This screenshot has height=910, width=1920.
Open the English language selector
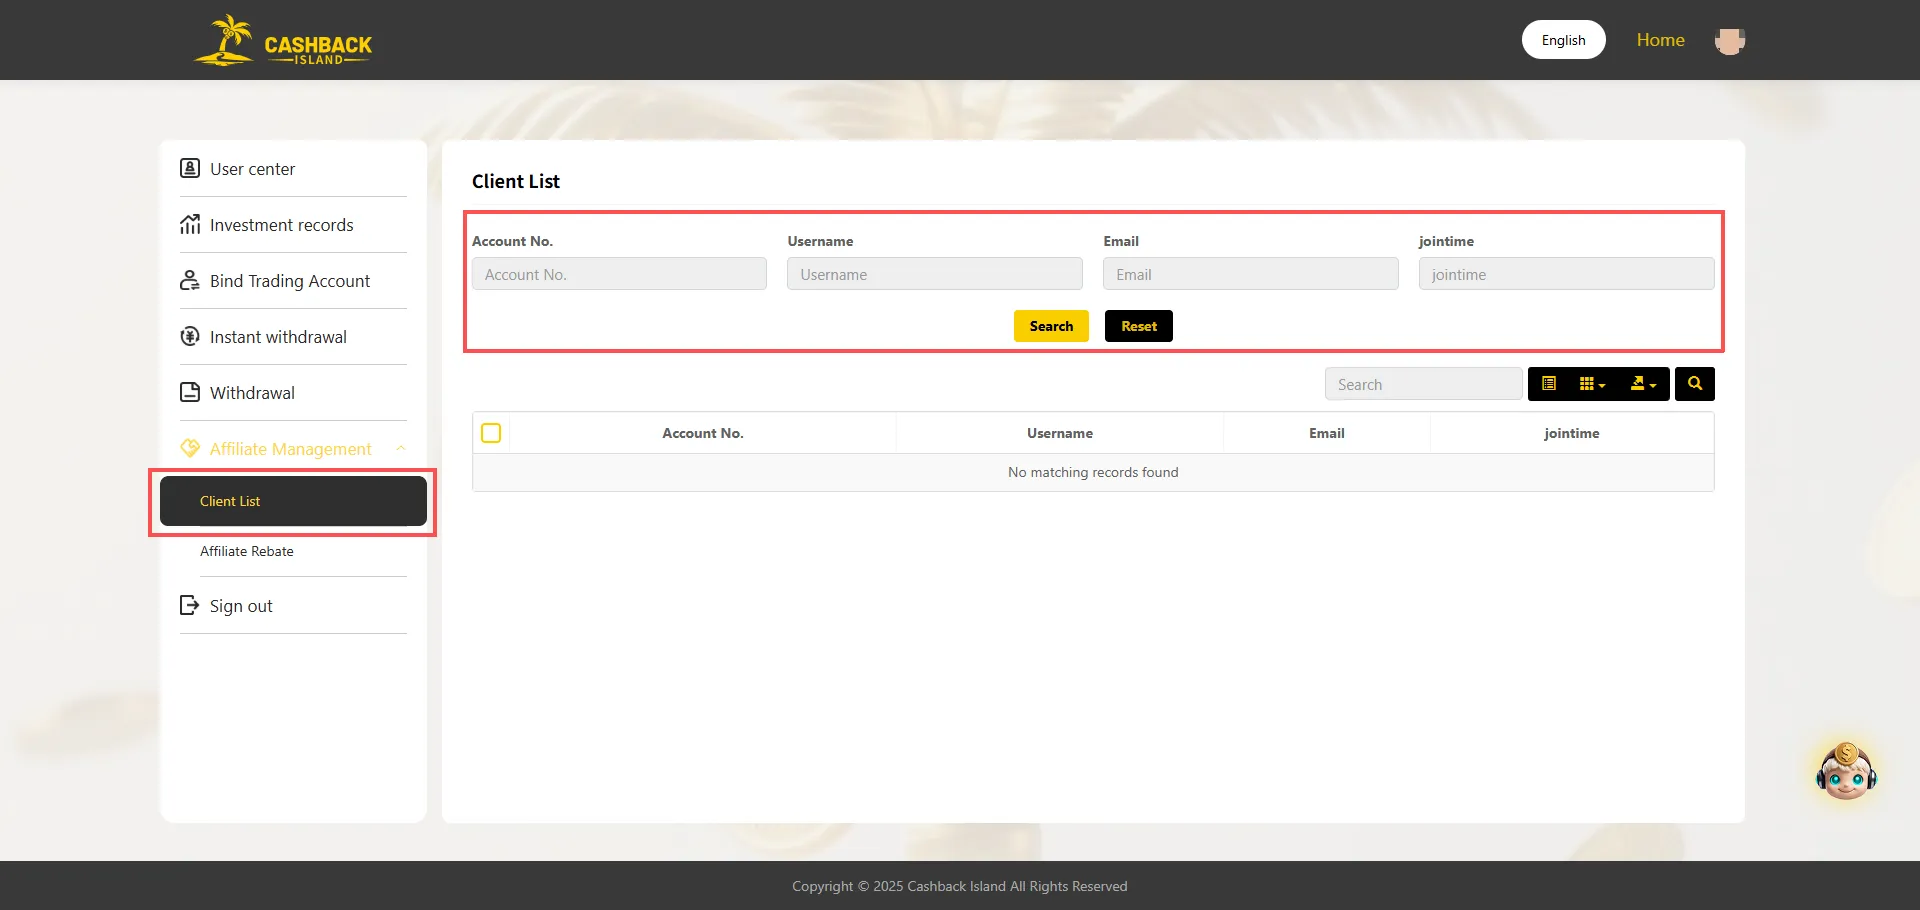coord(1563,39)
